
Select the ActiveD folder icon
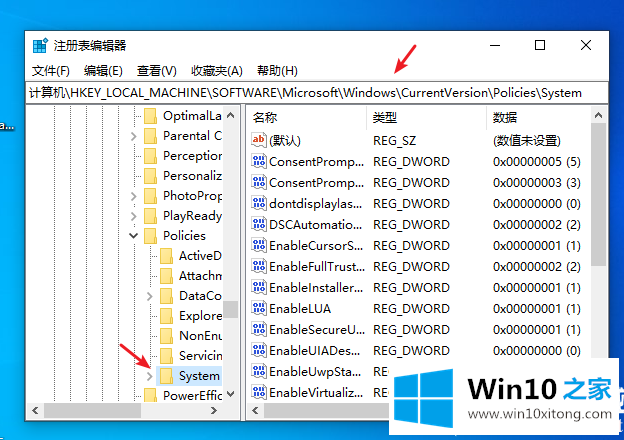tap(166, 256)
